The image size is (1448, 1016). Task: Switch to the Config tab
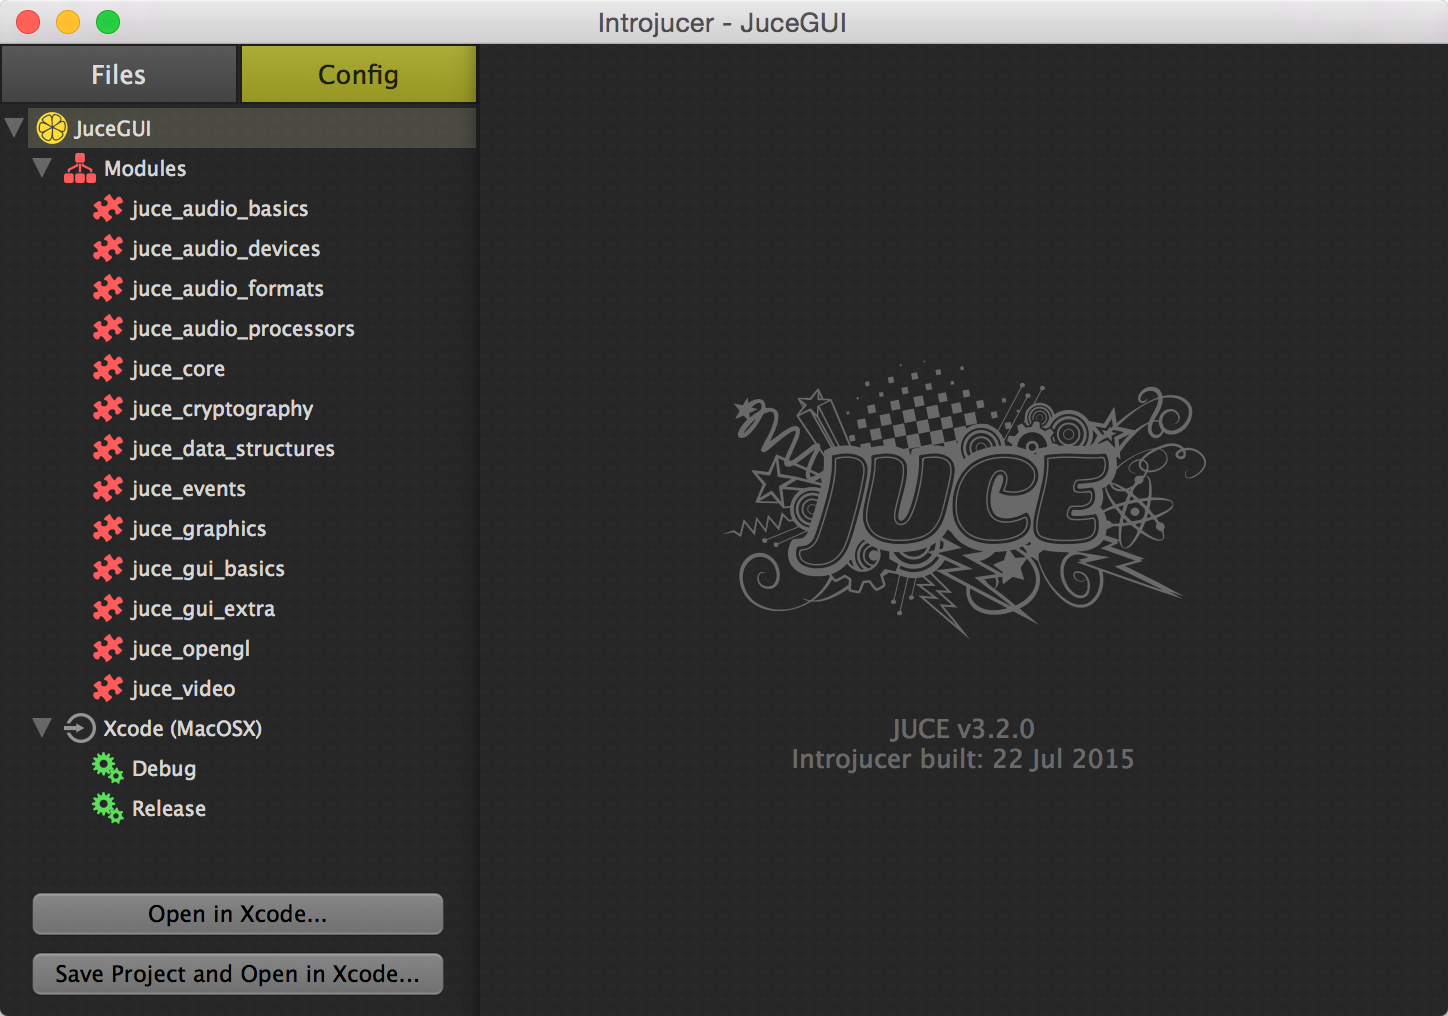[x=358, y=73]
